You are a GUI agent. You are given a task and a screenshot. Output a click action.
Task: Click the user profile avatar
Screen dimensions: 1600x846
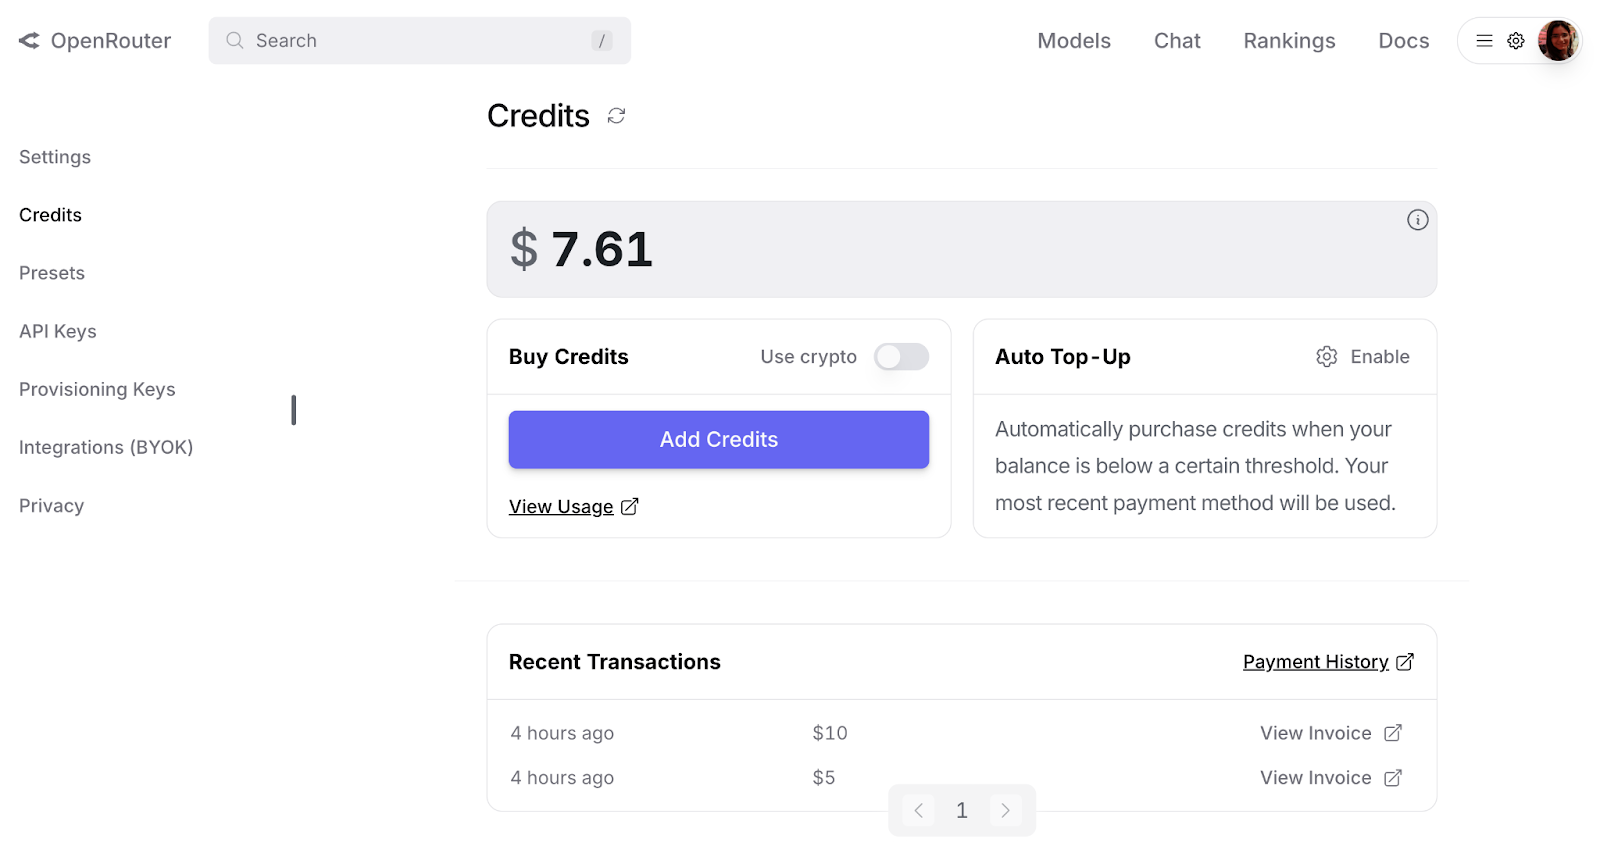tap(1557, 41)
